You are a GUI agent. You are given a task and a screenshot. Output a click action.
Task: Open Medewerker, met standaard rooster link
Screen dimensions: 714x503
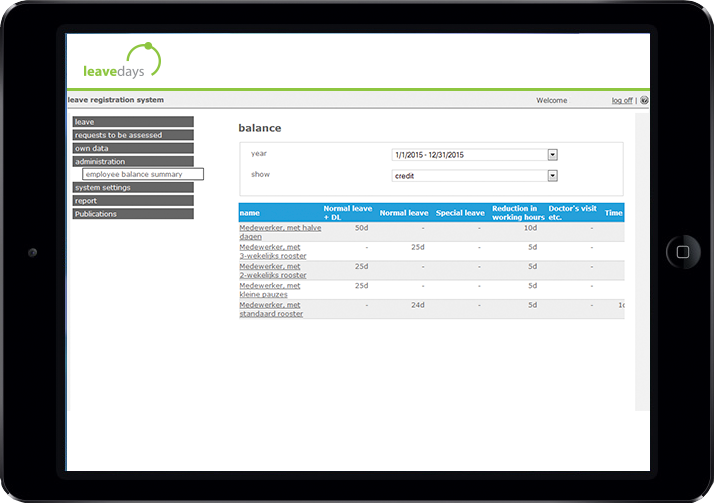tap(271, 309)
